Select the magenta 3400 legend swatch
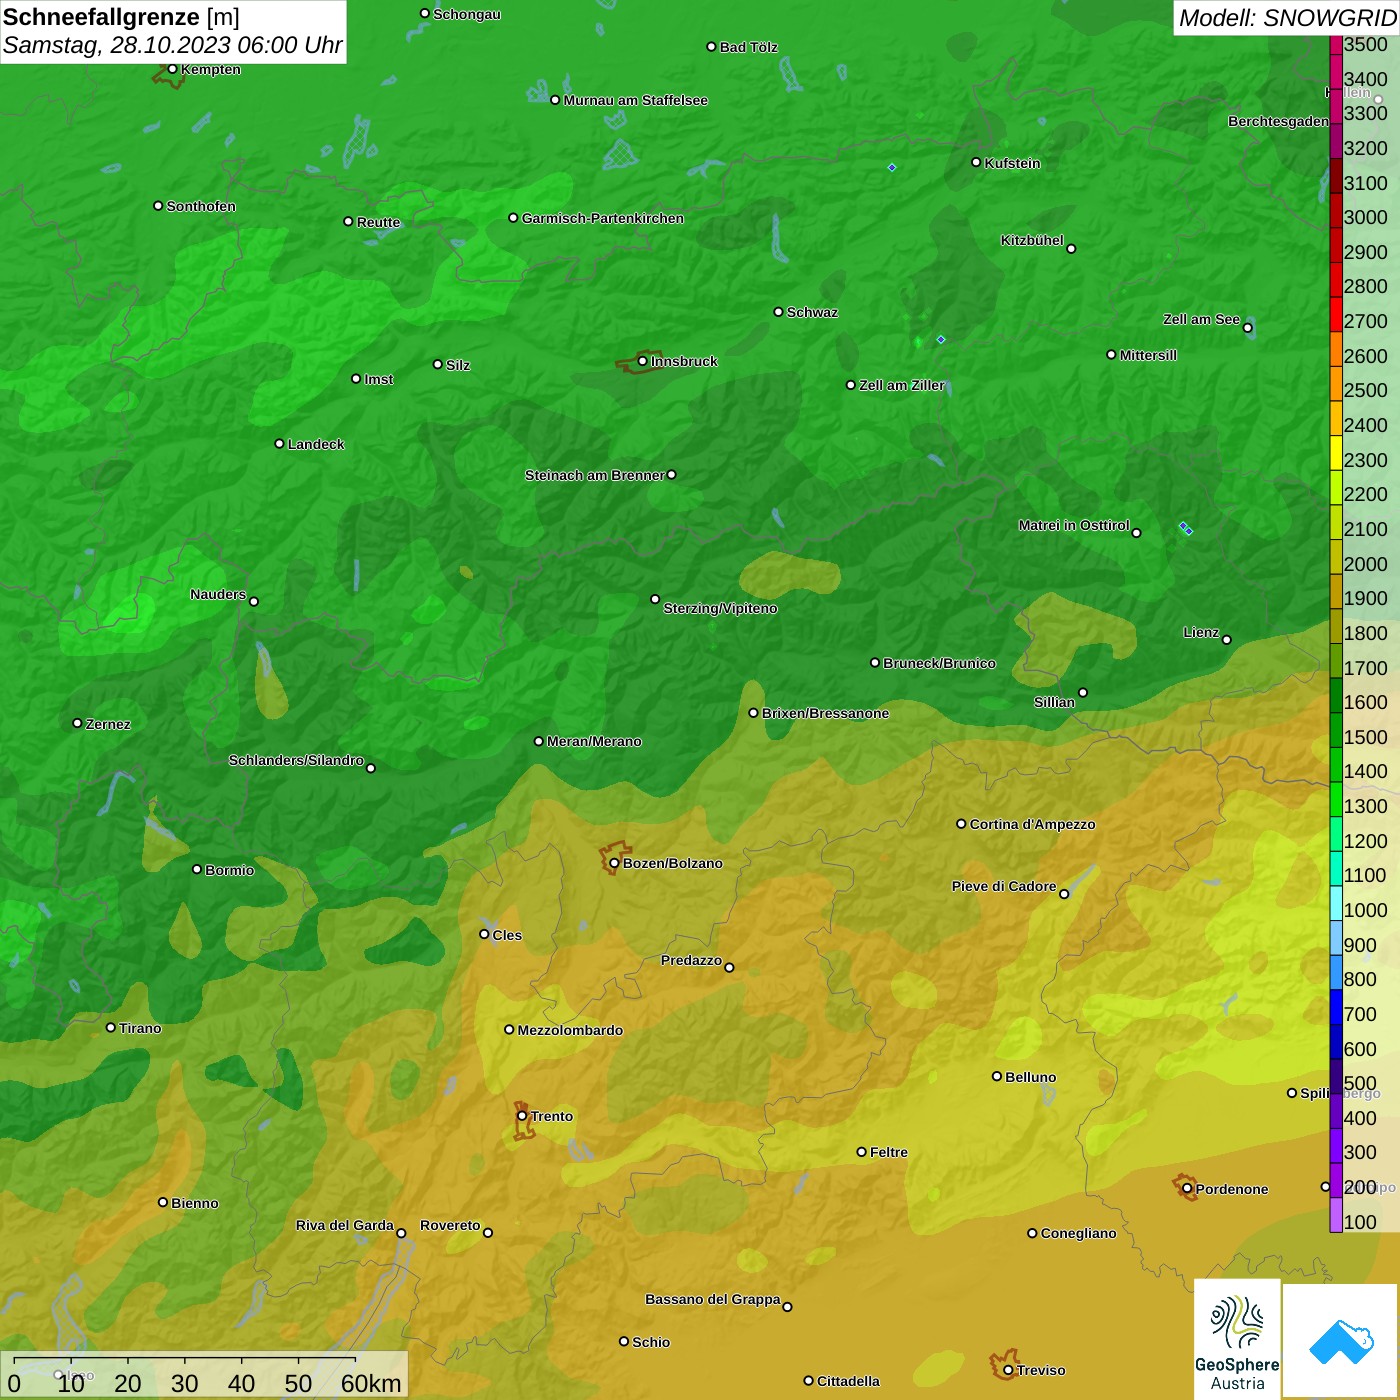Screen dimensions: 1400x1400 1336,72
